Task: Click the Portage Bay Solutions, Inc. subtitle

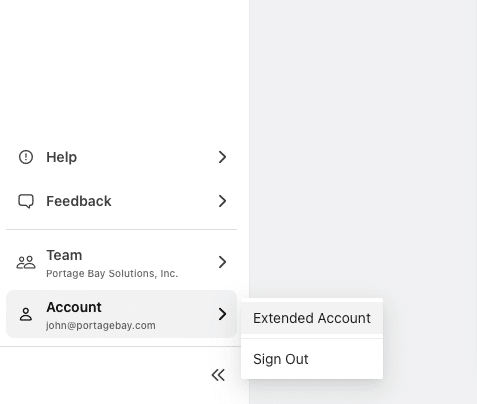Action: tap(112, 273)
